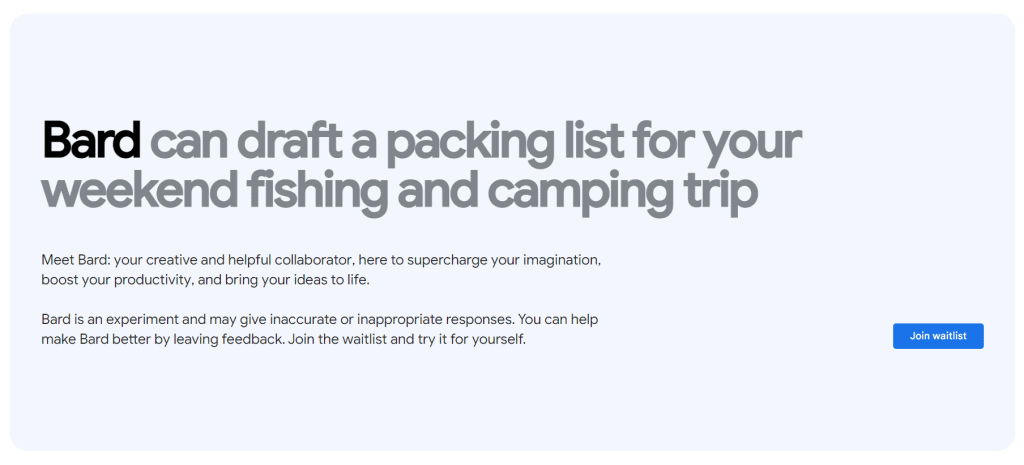Click the words creative and helpful collaborator
1024x465 pixels.
pyautogui.click(x=248, y=260)
